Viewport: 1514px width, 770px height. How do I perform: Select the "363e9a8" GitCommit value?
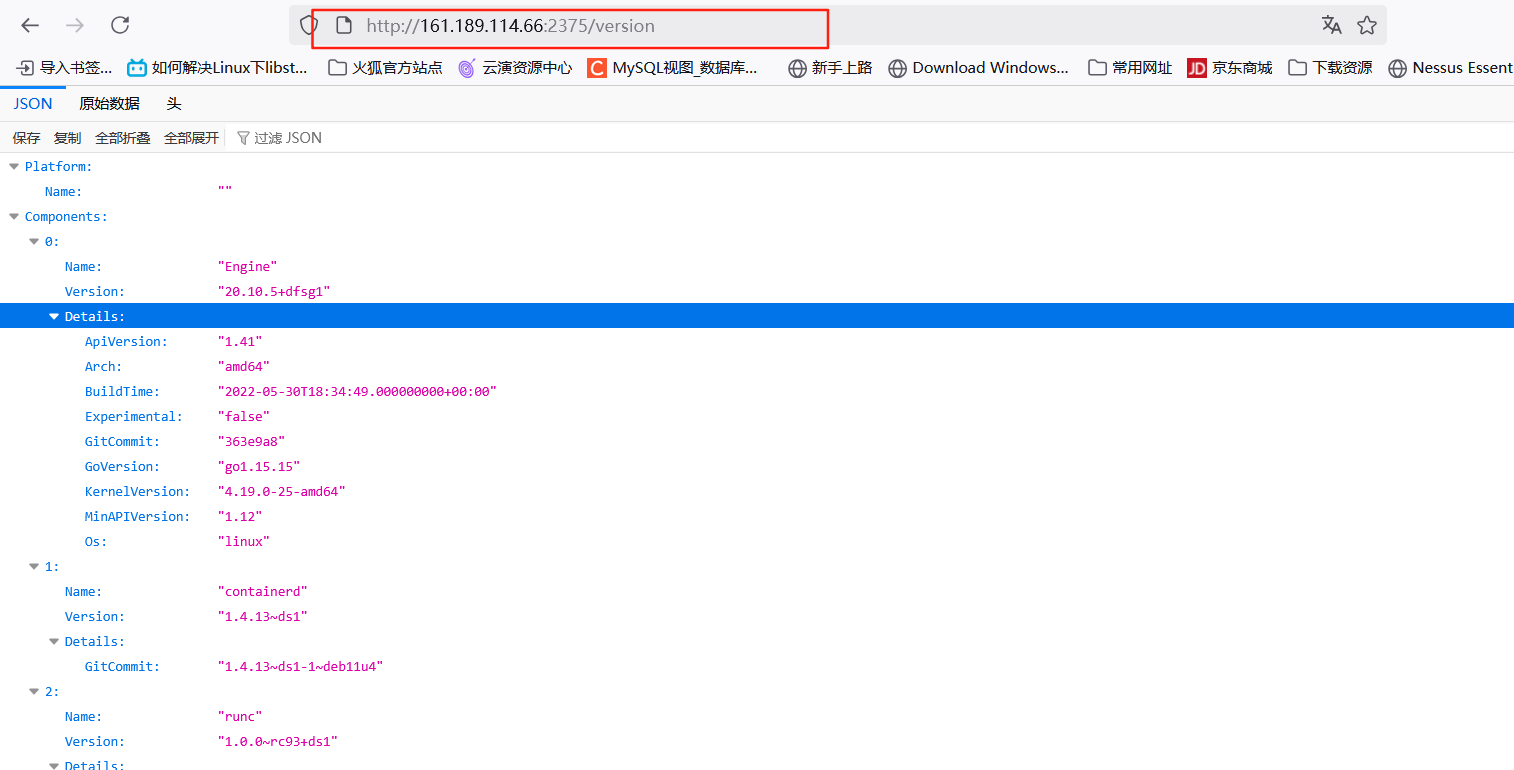coord(251,441)
